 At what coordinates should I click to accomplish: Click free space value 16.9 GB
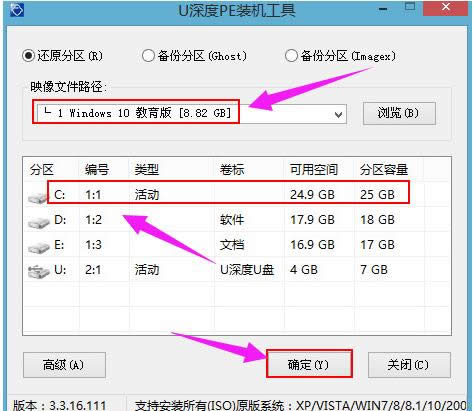[x=312, y=245]
